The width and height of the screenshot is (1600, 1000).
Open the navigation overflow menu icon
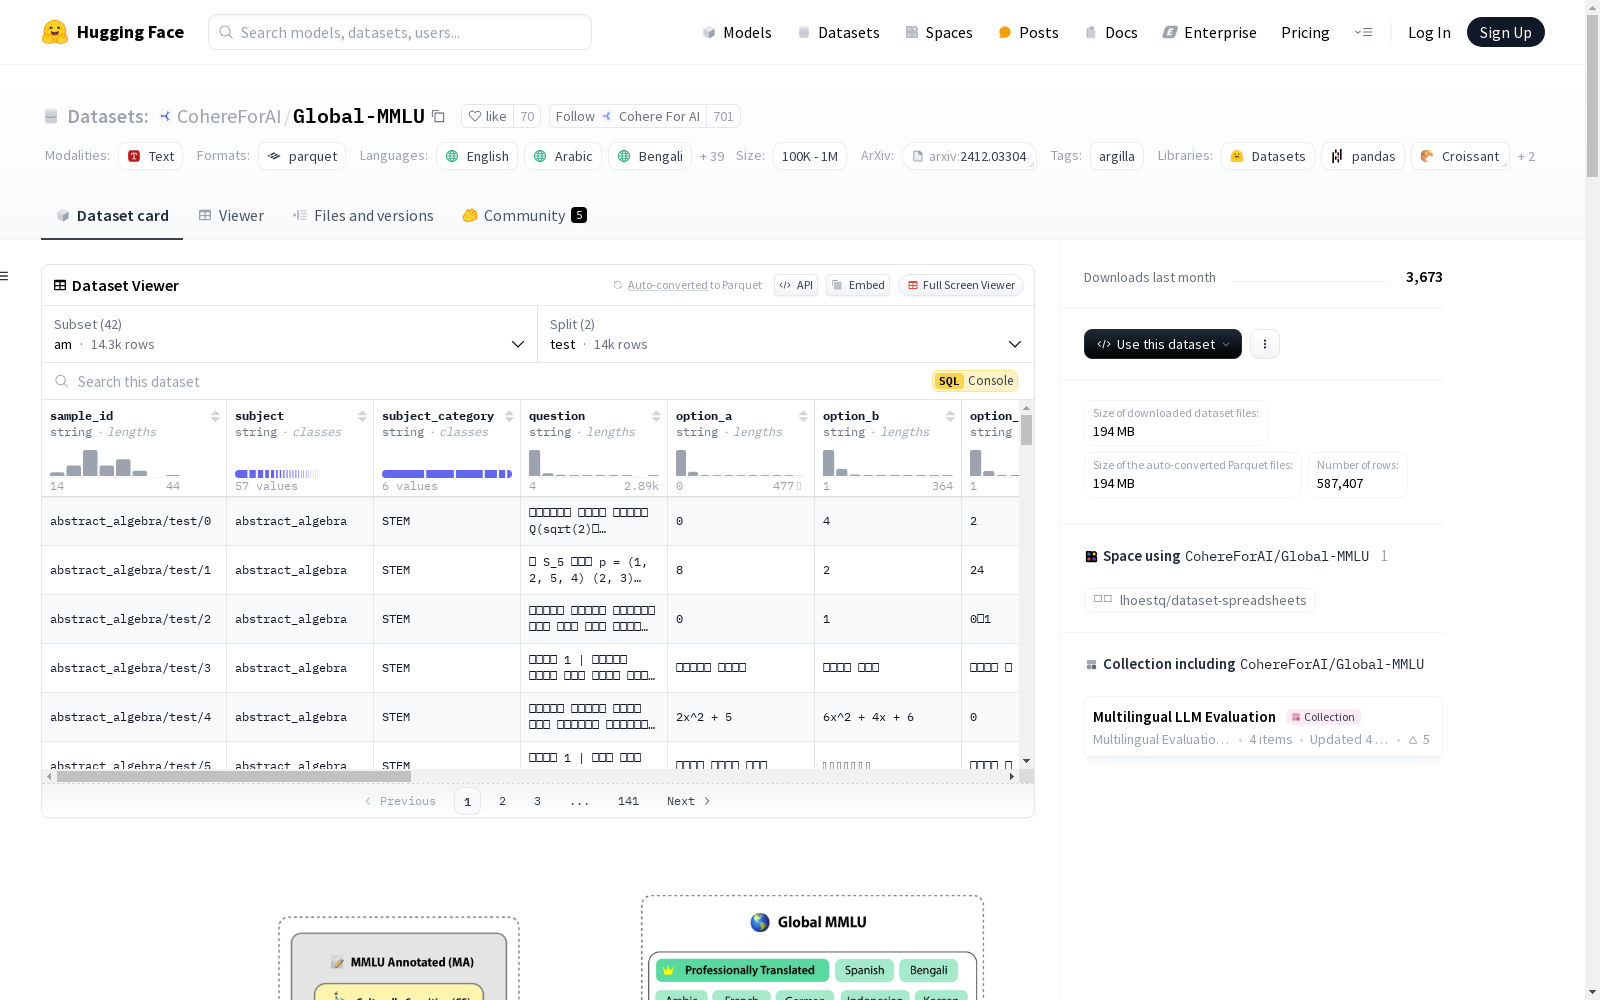coord(1363,32)
